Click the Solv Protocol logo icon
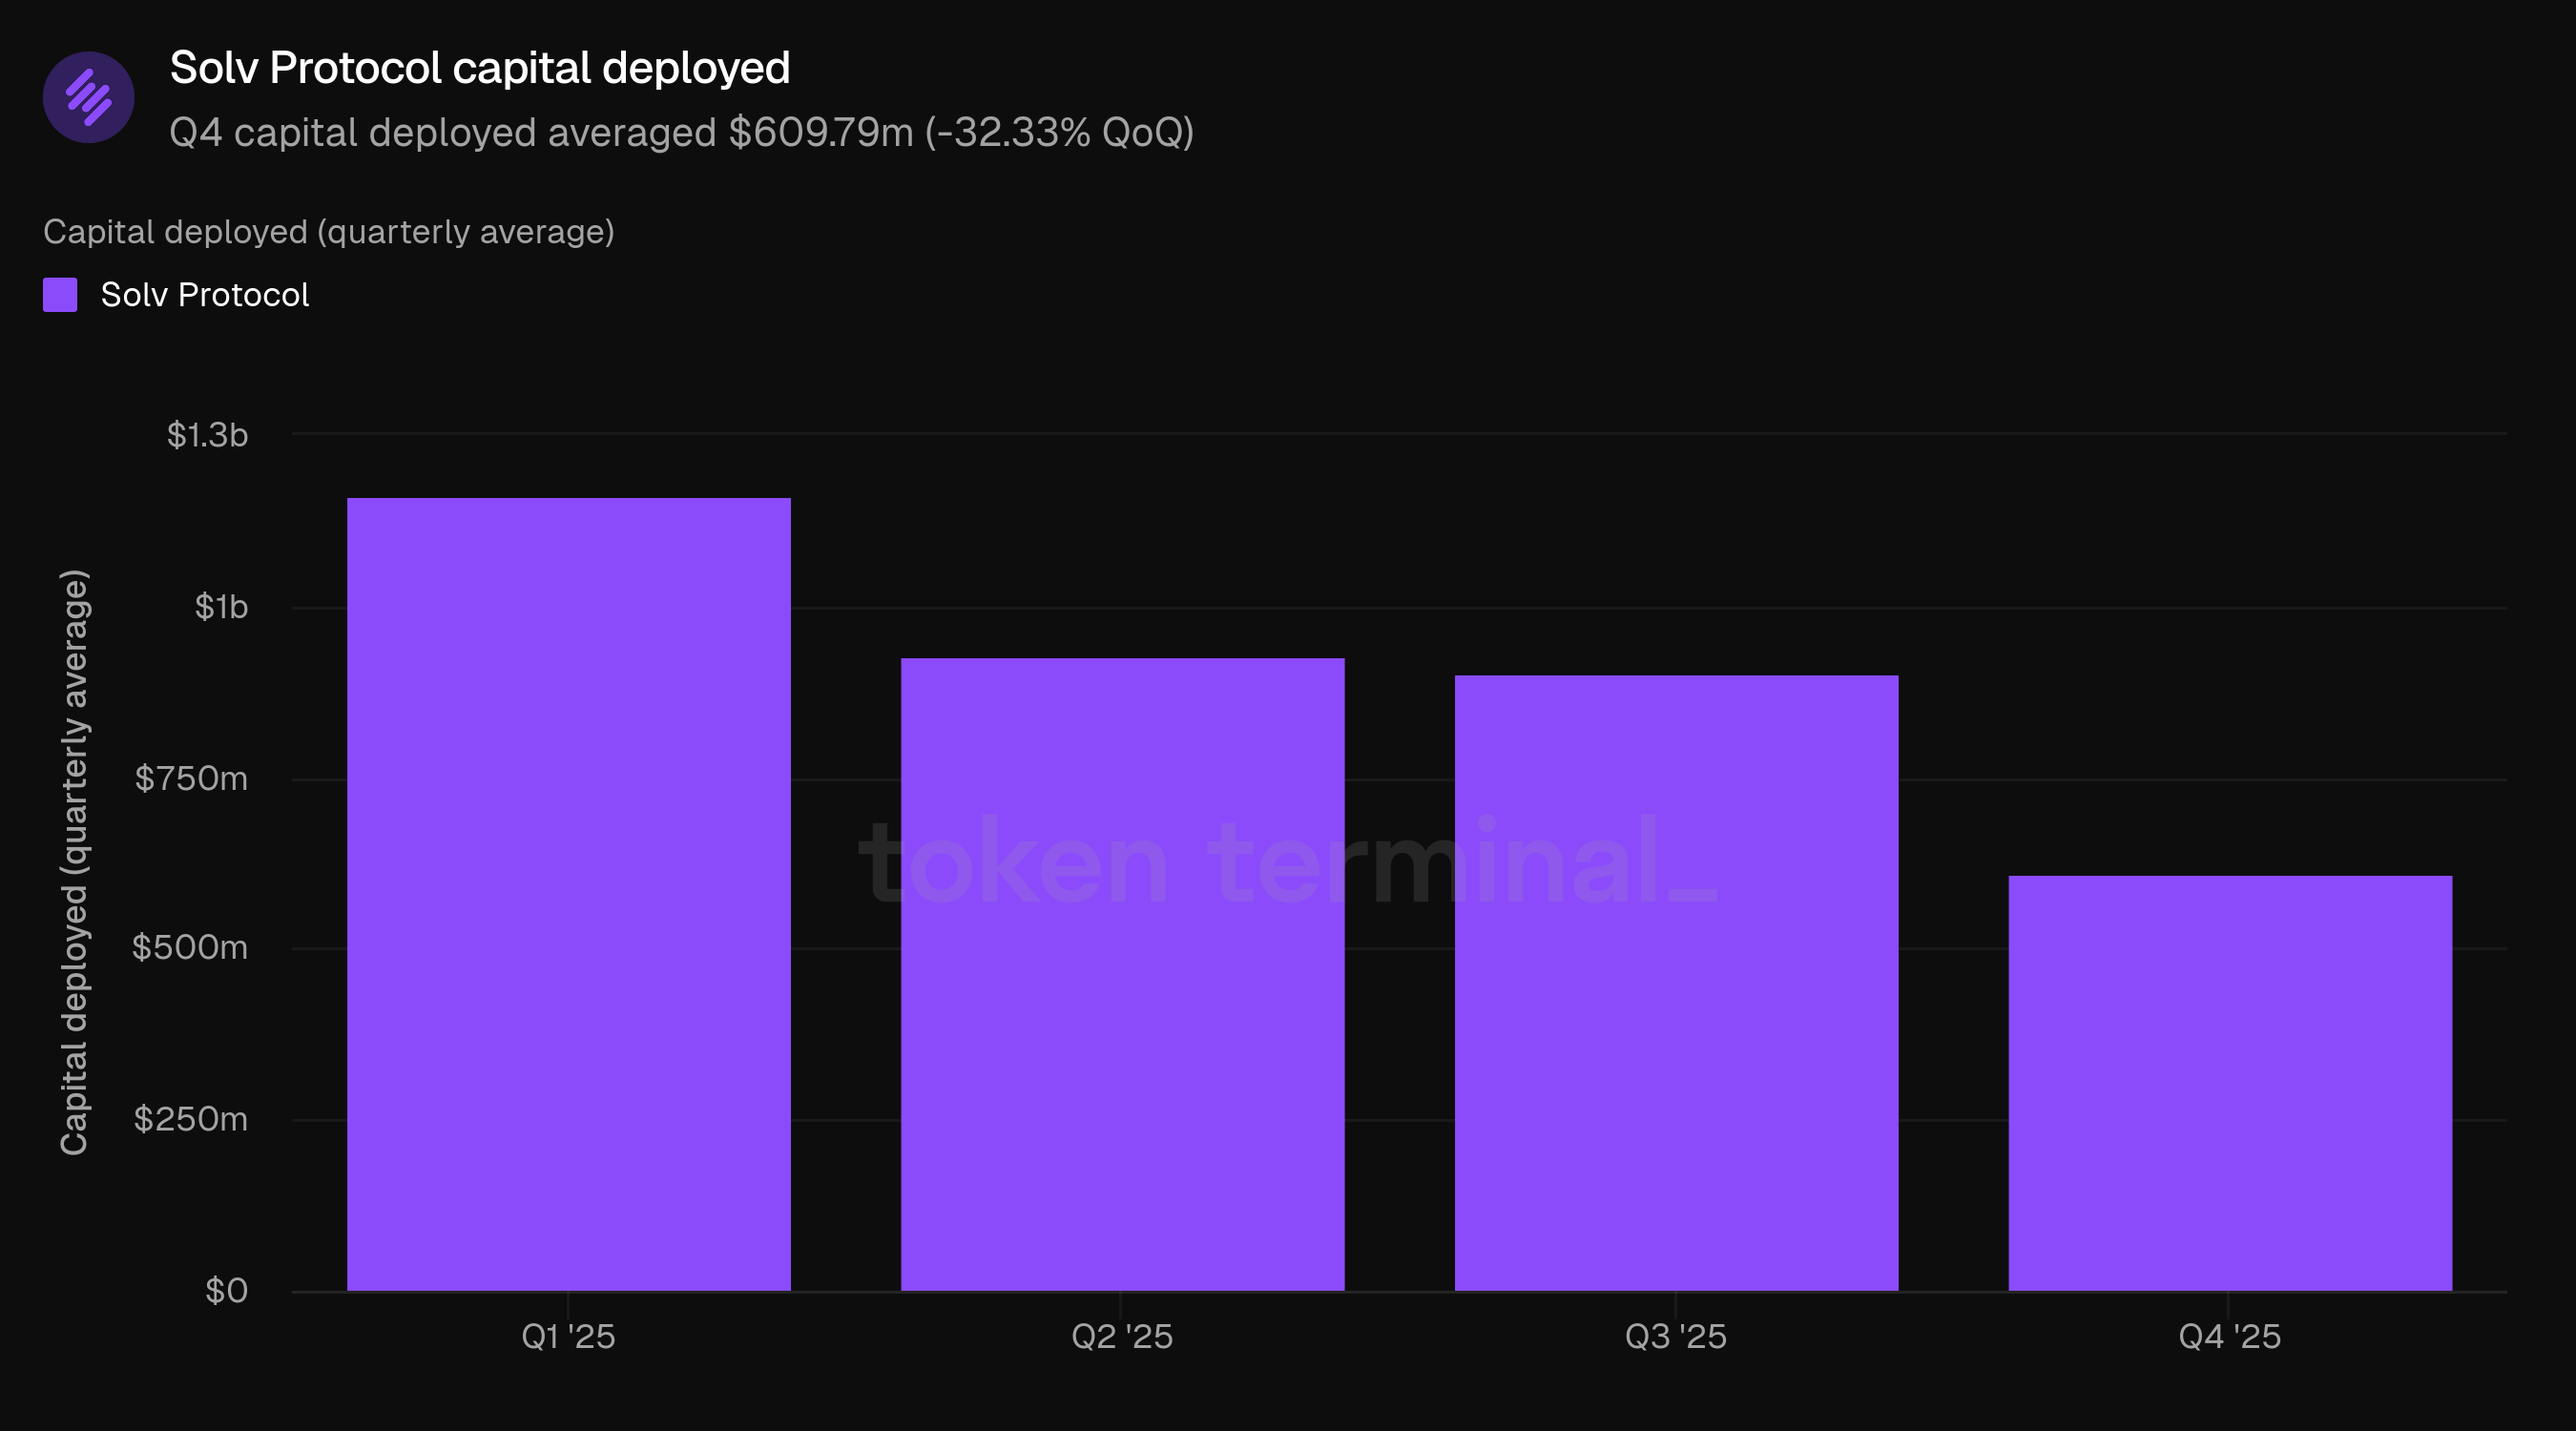This screenshot has width=2576, height=1431. [x=89, y=98]
